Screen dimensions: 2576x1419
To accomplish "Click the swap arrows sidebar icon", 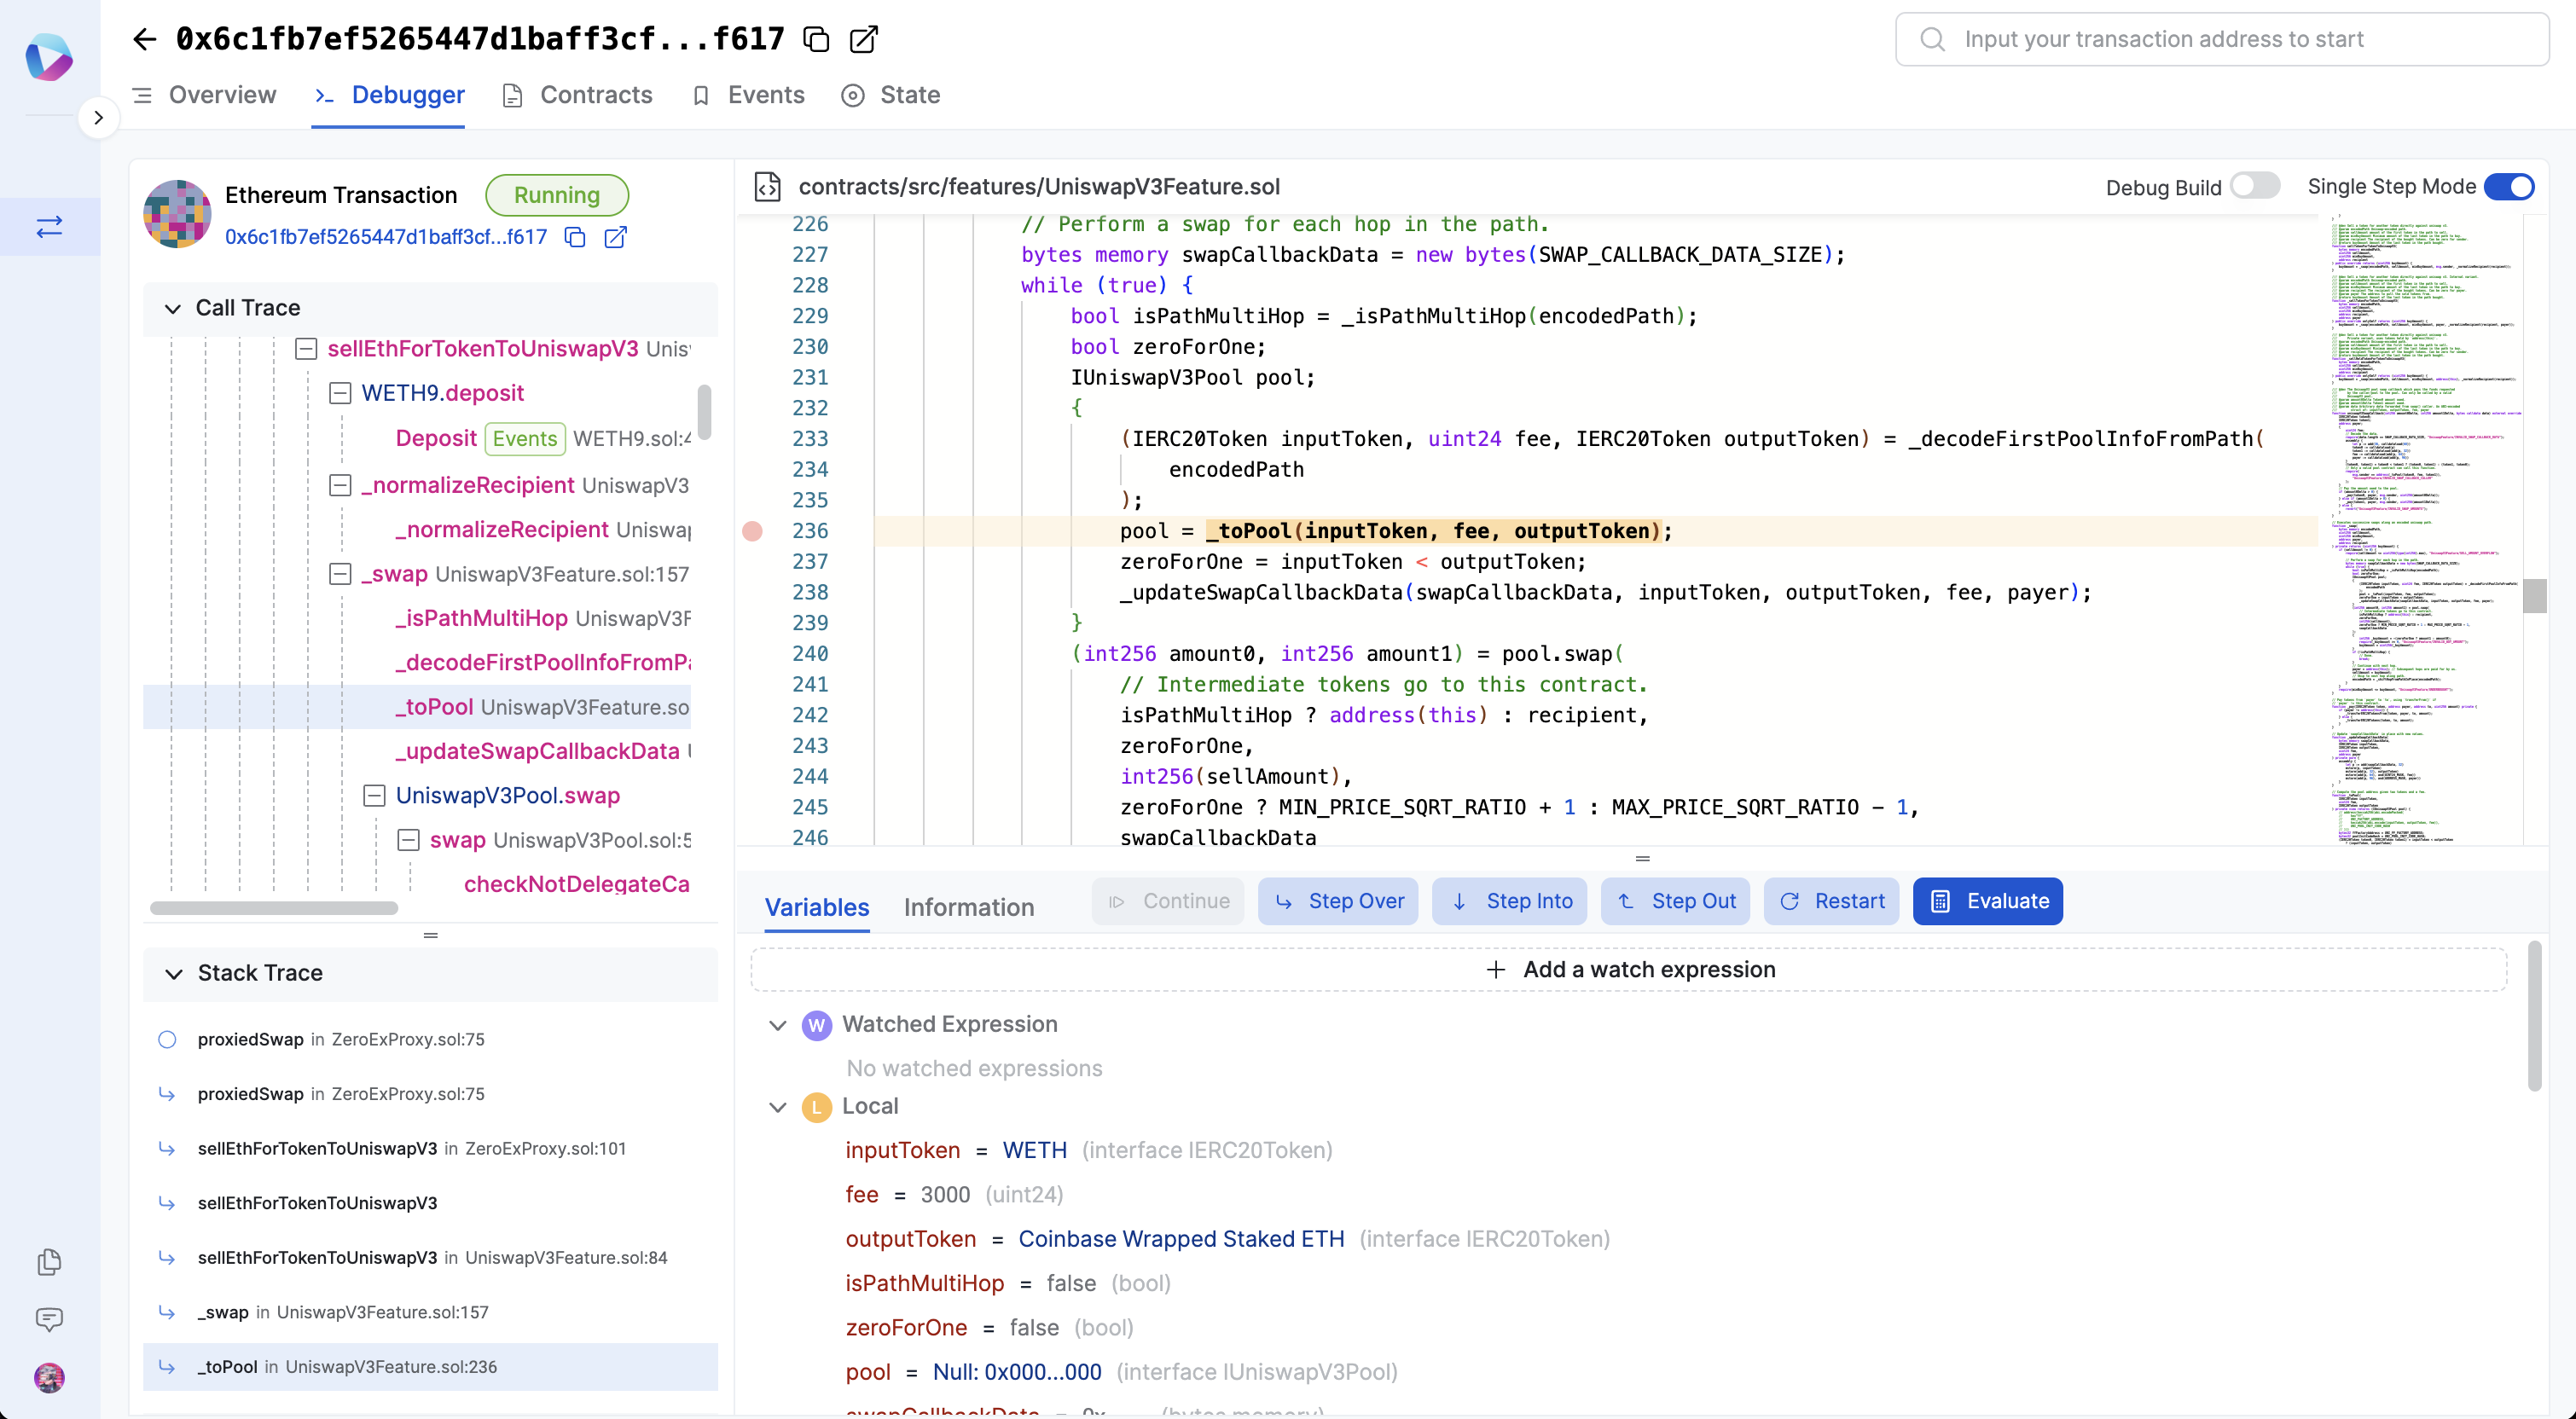I will (x=49, y=227).
